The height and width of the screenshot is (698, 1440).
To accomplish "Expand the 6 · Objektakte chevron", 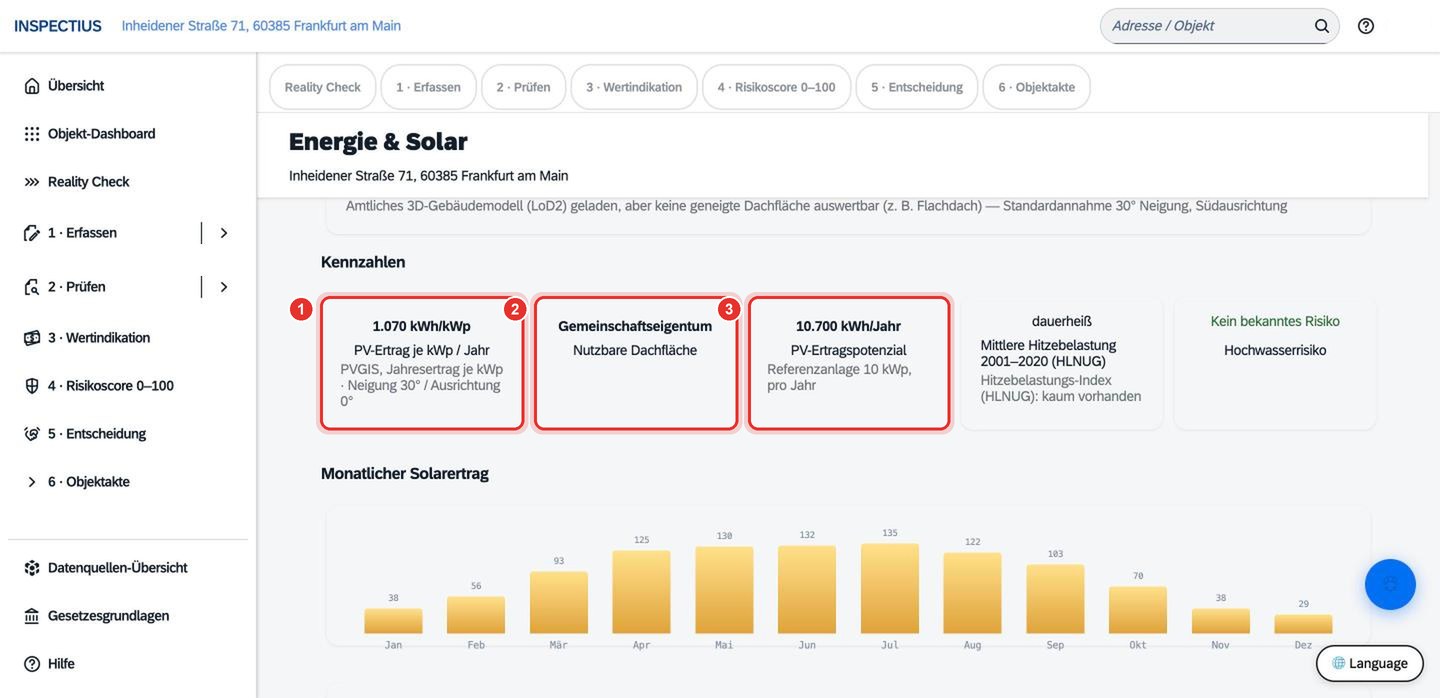I will pos(32,482).
